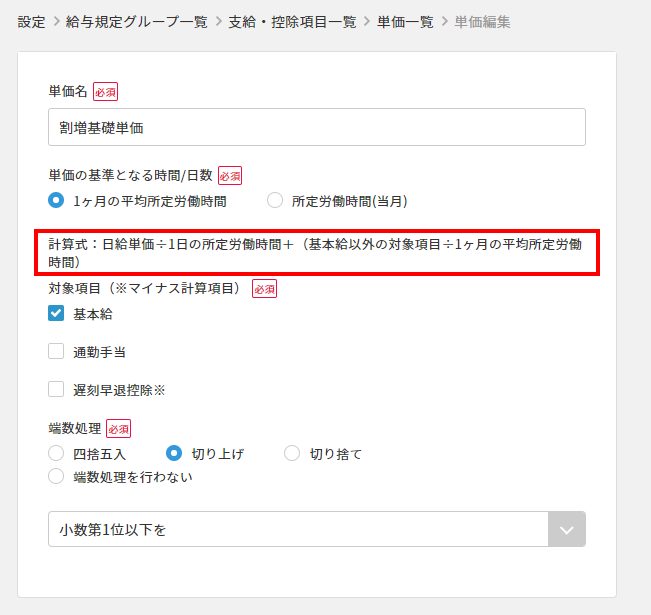Select 端数処理を行わない radio option
The image size is (651, 615).
(57, 477)
